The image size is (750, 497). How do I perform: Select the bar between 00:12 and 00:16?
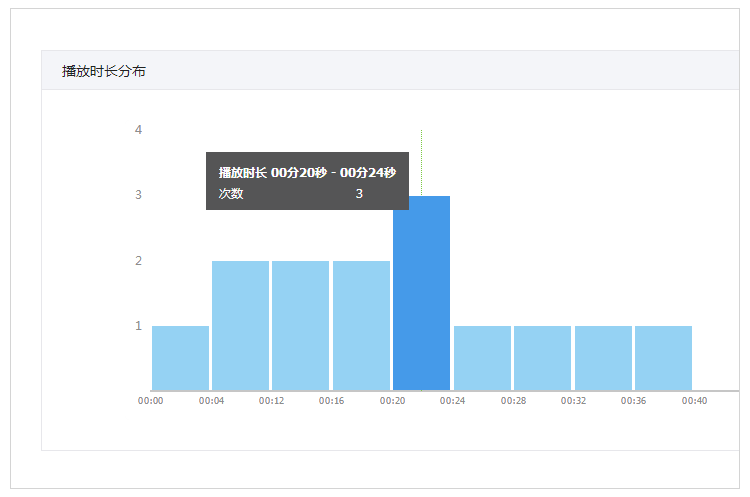click(x=300, y=325)
